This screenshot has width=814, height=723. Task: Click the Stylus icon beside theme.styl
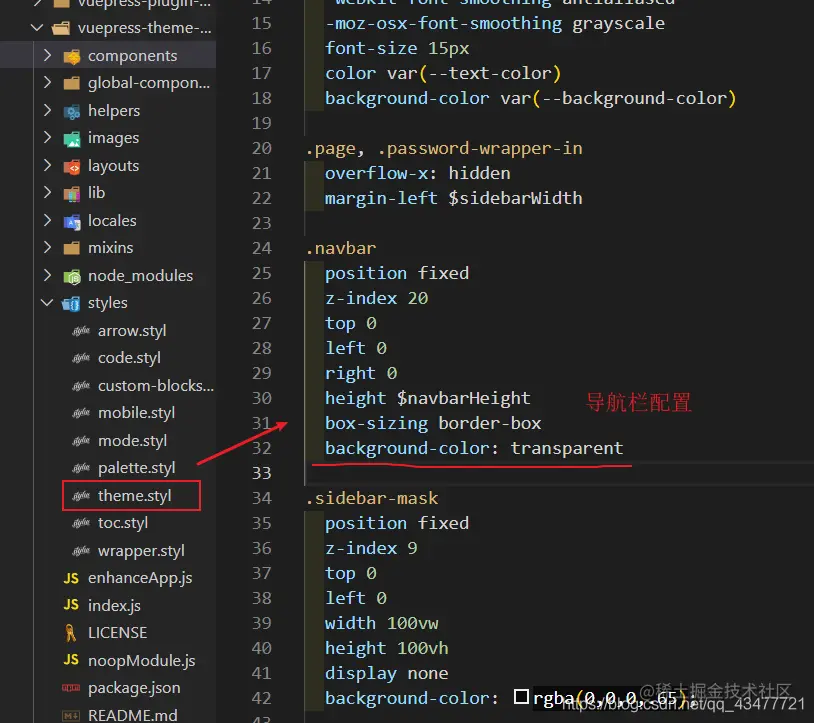click(x=81, y=496)
